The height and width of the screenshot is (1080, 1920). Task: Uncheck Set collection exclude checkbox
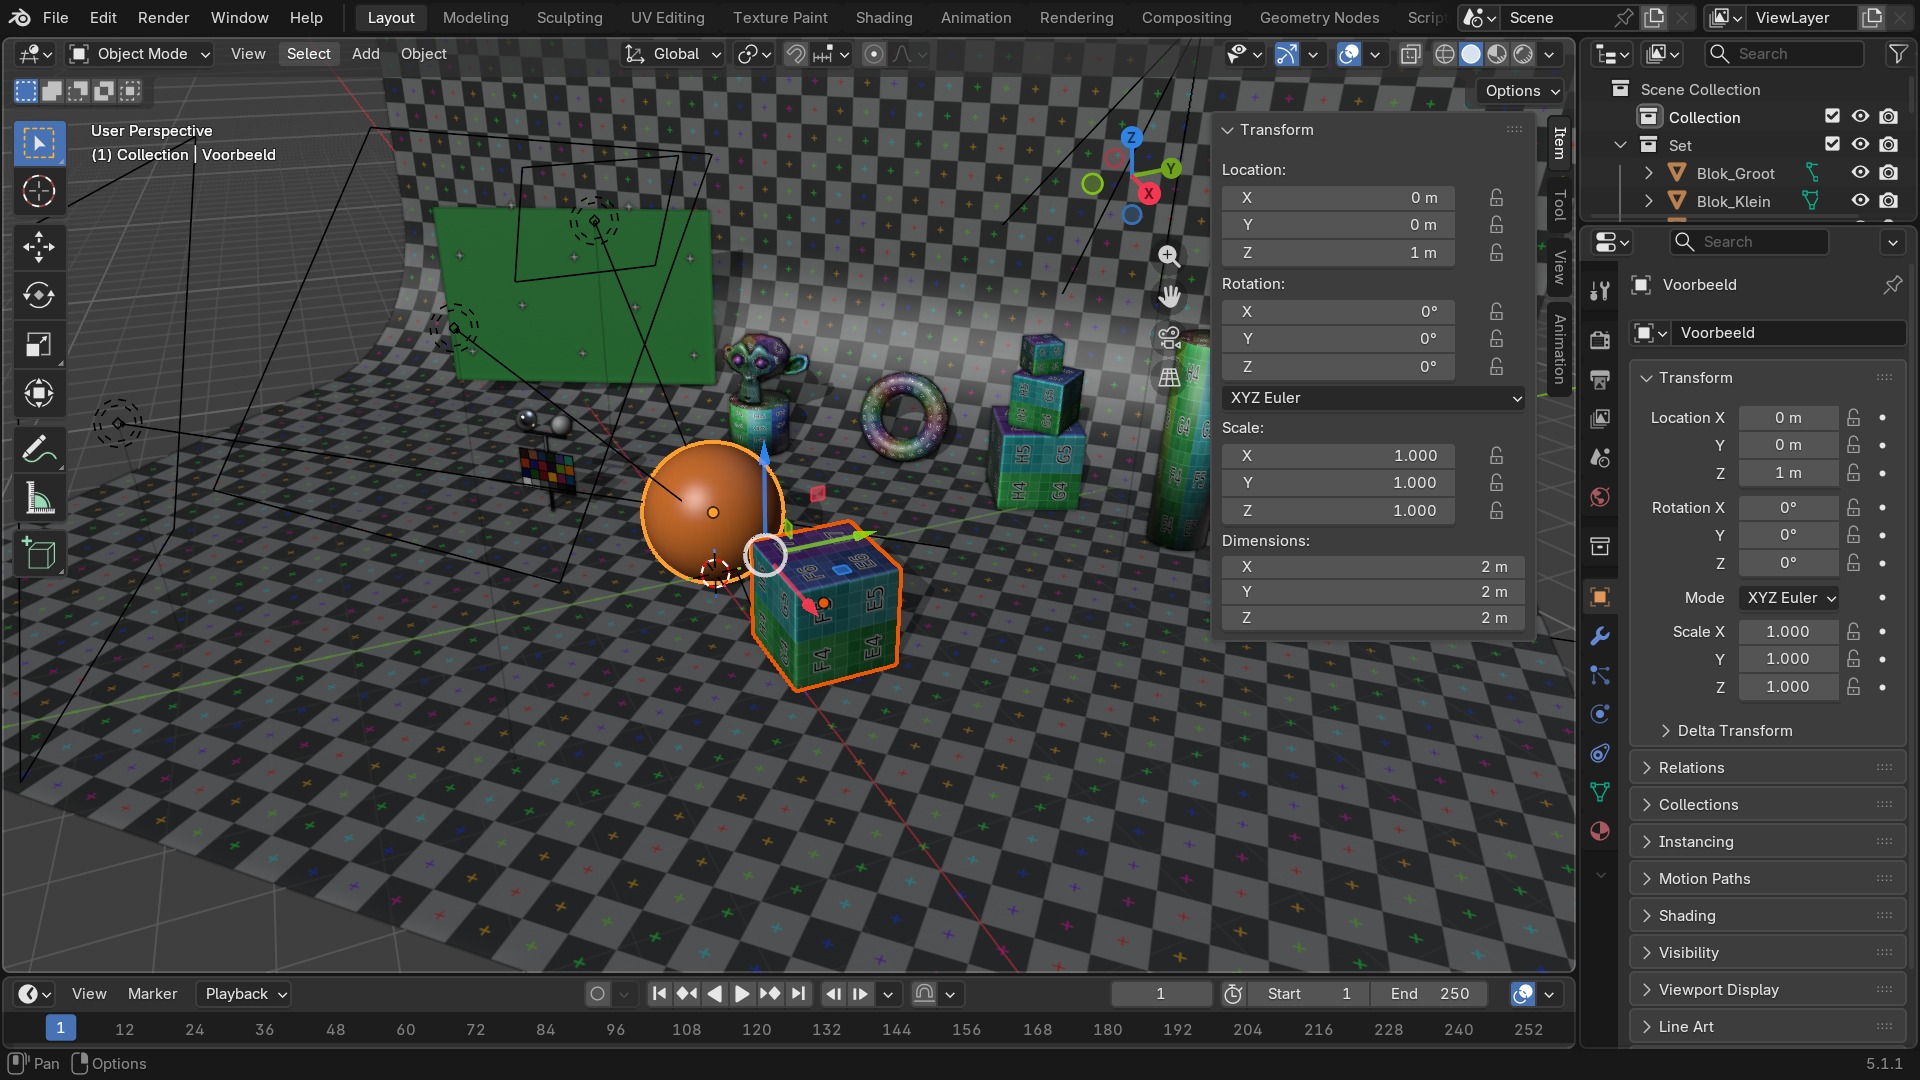click(1832, 144)
